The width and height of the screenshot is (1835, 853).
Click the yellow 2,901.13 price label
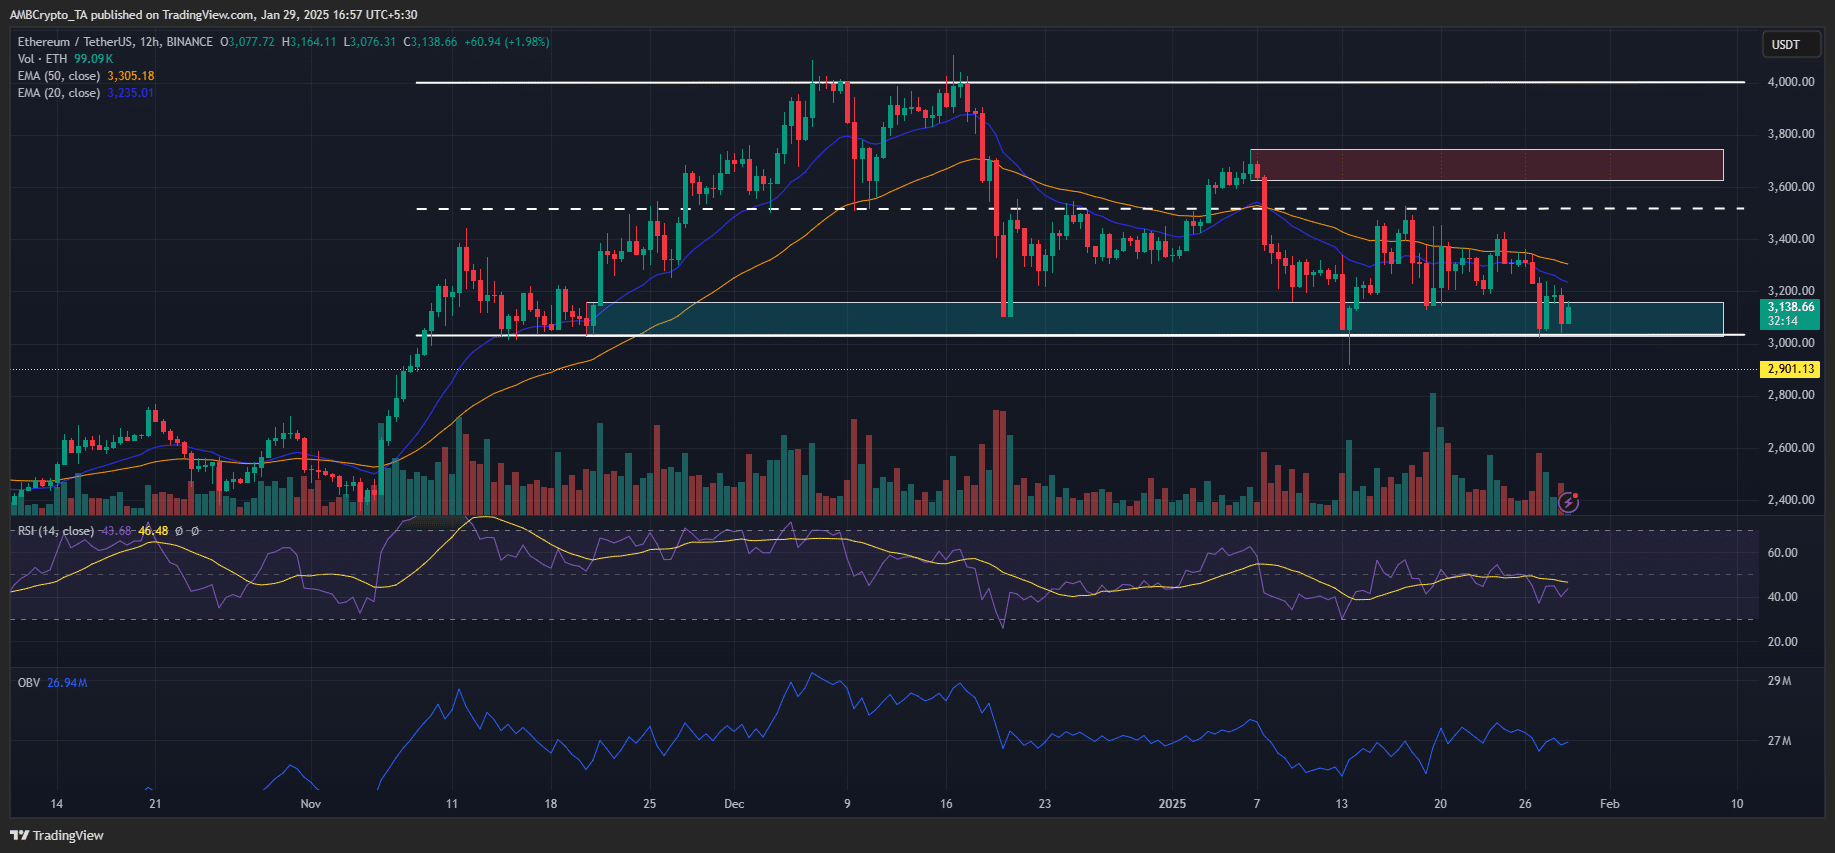1789,369
